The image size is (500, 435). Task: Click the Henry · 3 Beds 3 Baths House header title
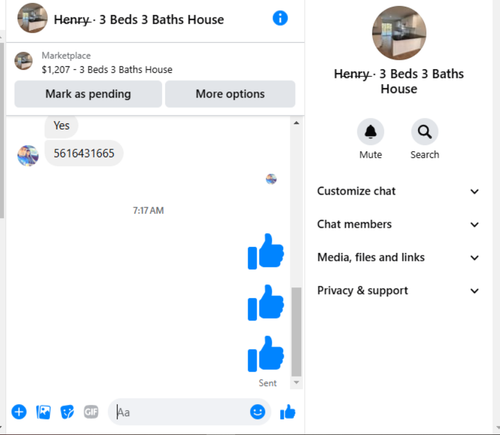coord(139,20)
